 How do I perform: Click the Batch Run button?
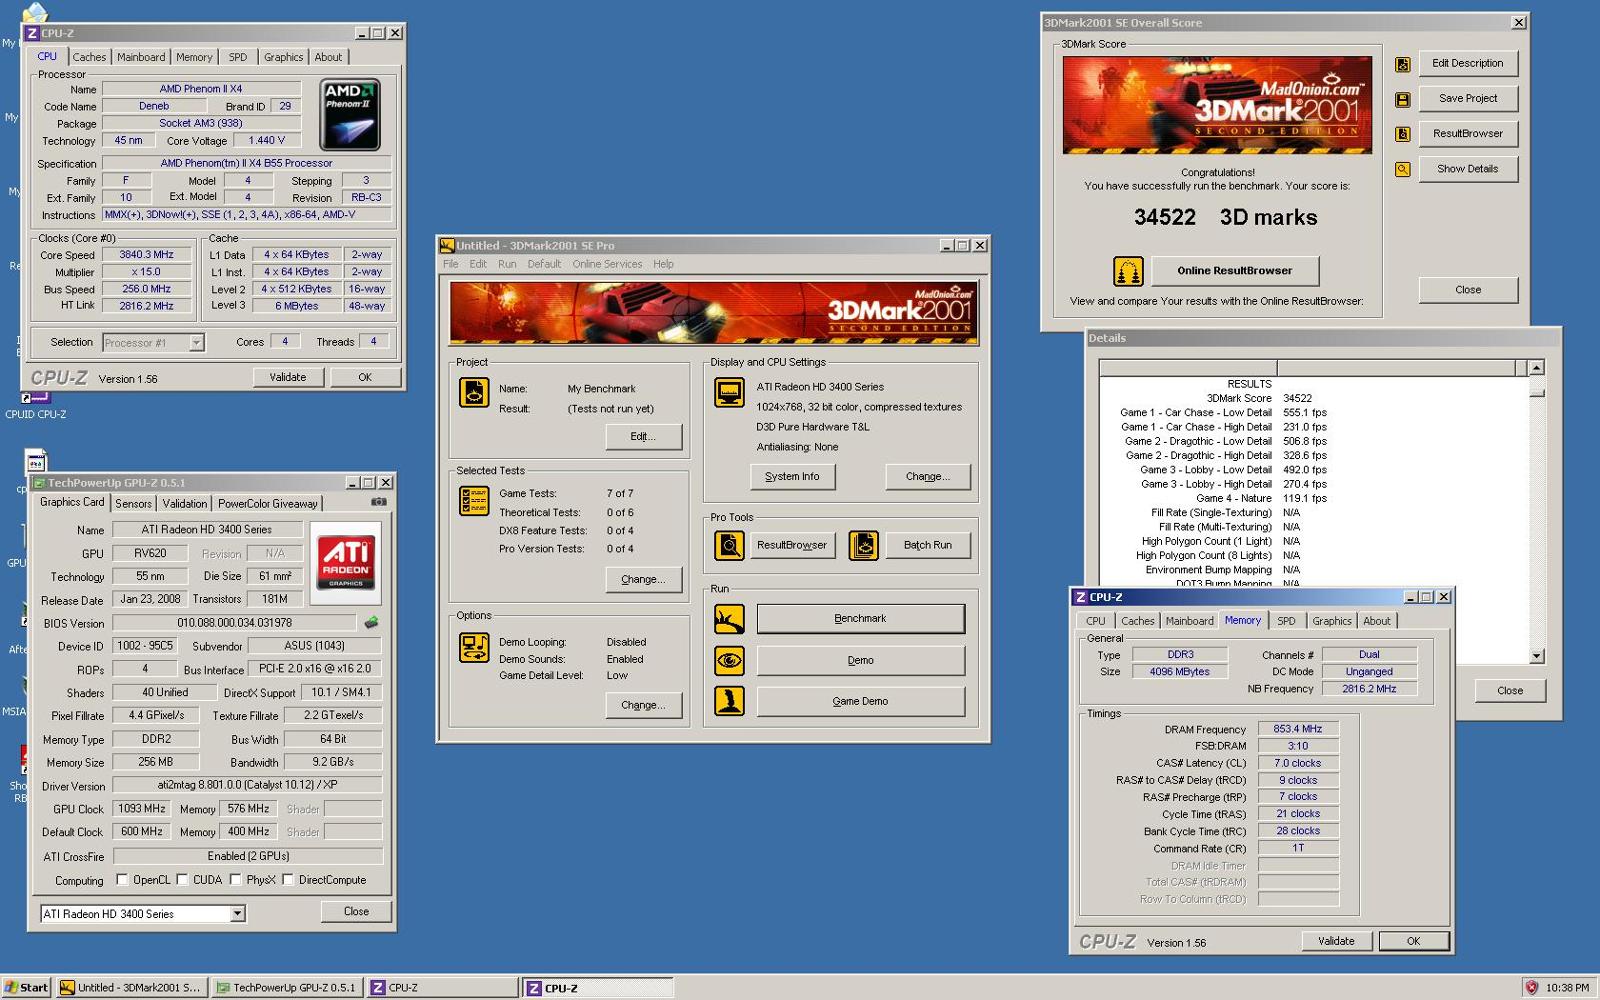tap(928, 545)
